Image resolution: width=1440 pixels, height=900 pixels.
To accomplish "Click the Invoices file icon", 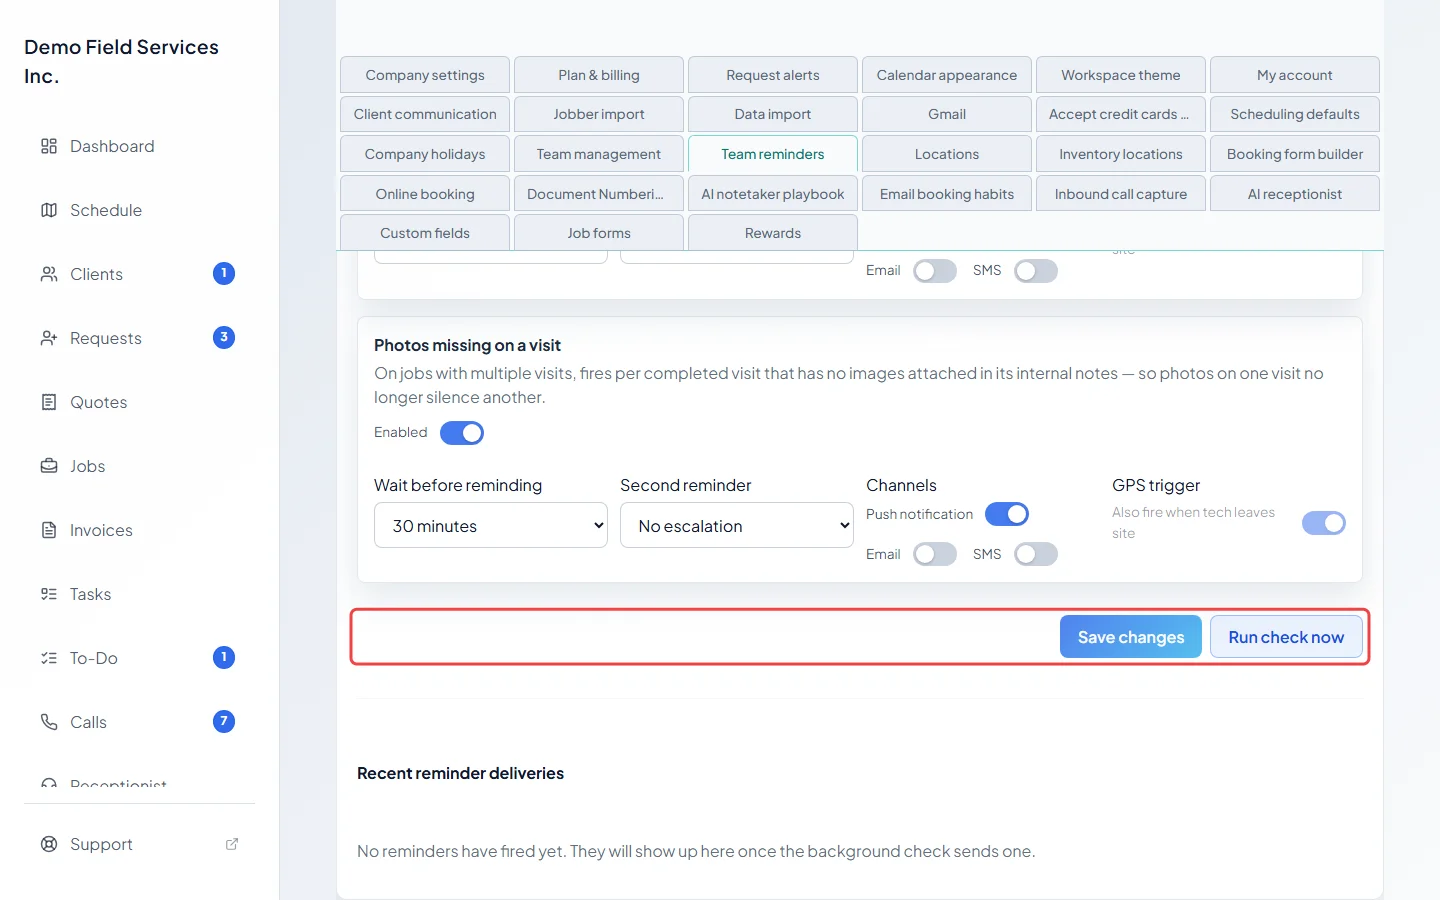I will coord(49,530).
